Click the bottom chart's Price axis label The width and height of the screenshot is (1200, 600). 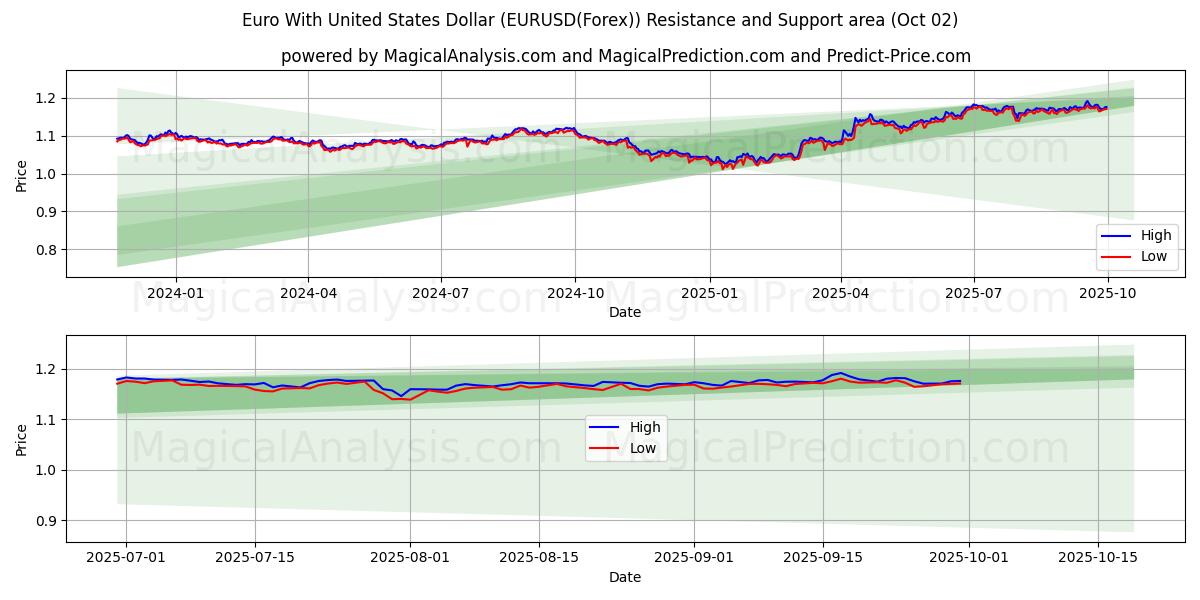22,439
